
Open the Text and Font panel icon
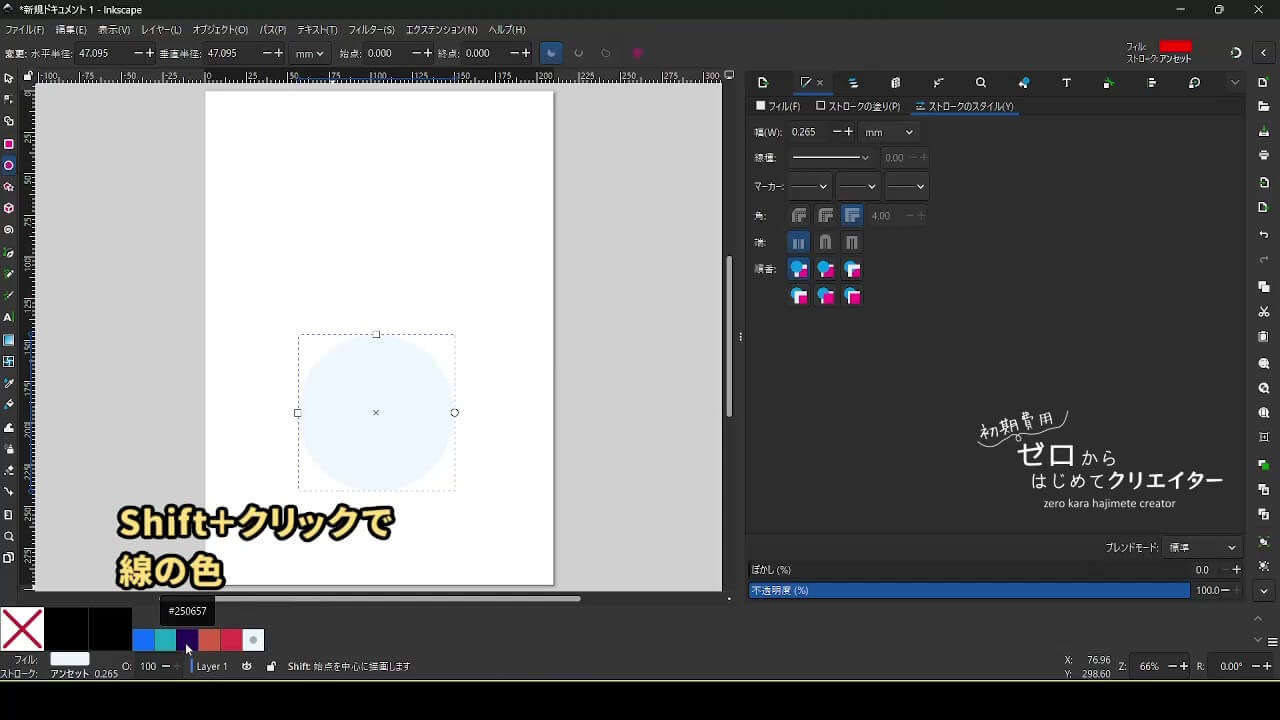click(1067, 83)
